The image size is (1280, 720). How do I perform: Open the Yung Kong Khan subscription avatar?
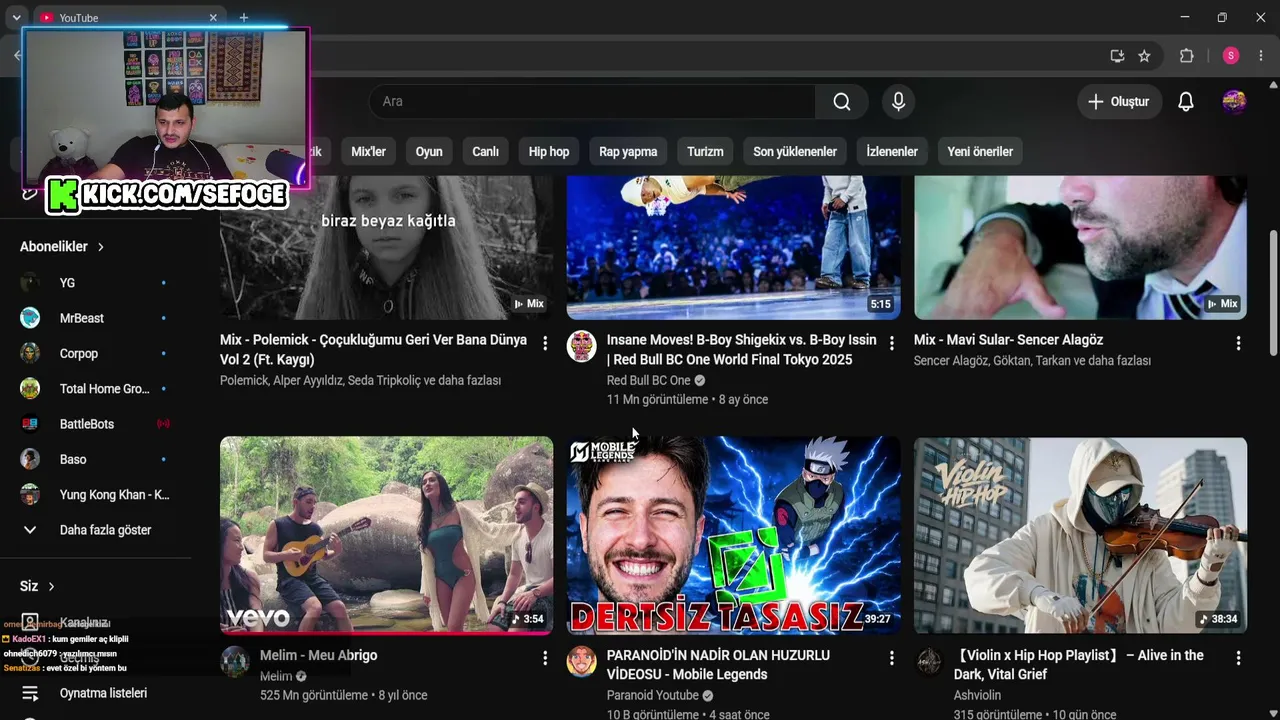pyautogui.click(x=30, y=494)
